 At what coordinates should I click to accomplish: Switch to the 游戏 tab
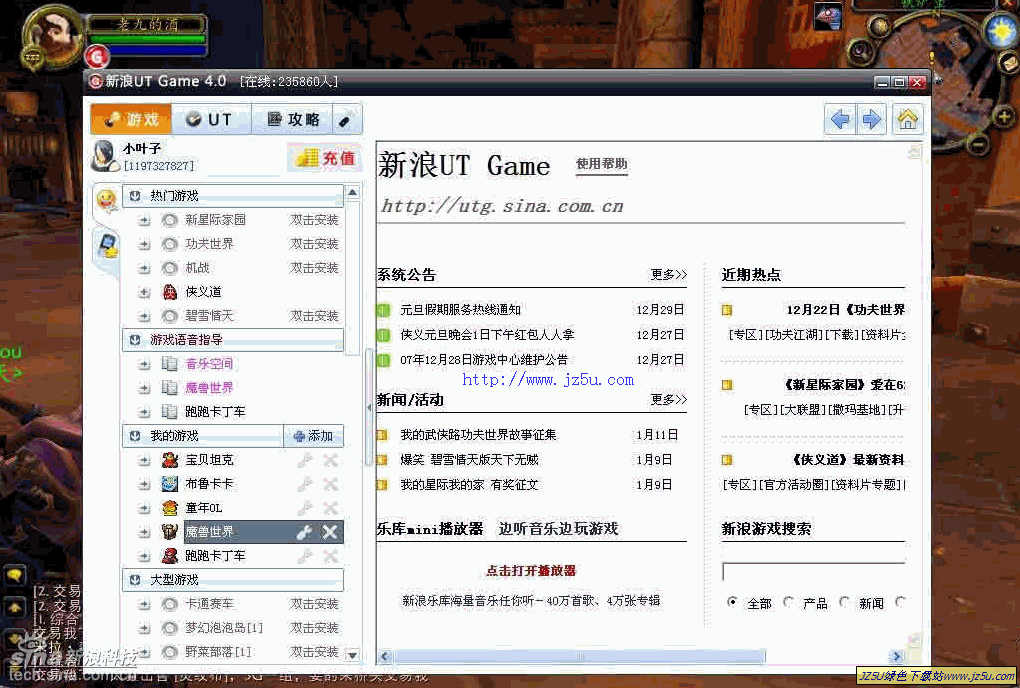coord(131,119)
